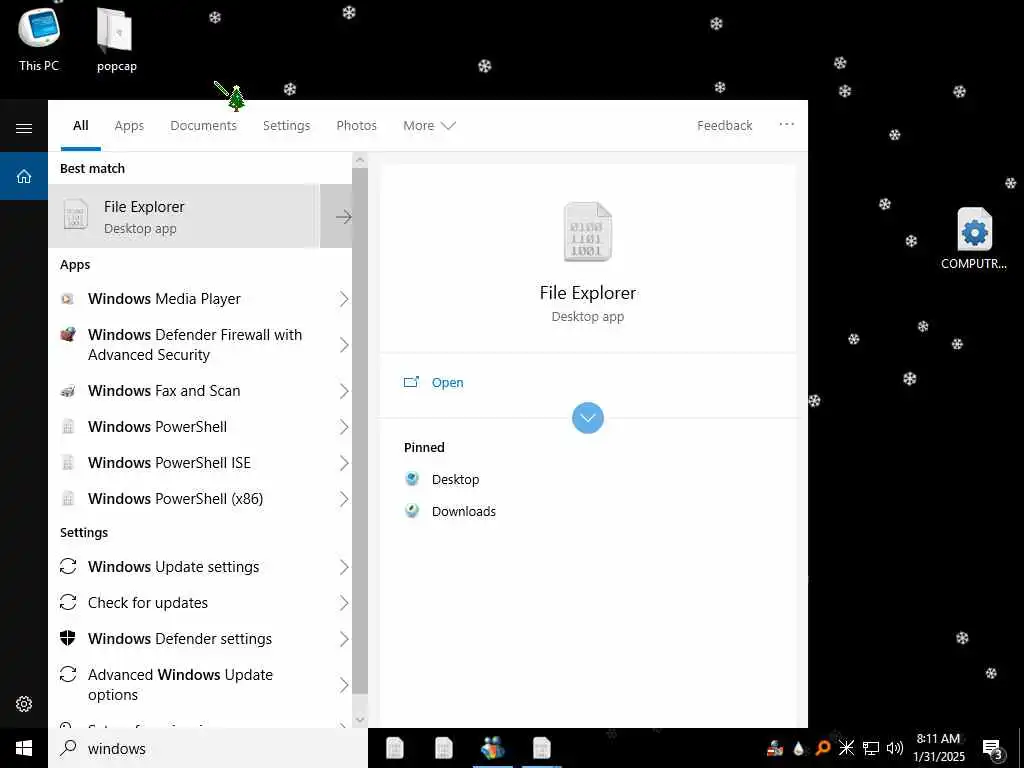Click the orange magnifier tray icon
Screen dimensions: 1024x768
(822, 748)
